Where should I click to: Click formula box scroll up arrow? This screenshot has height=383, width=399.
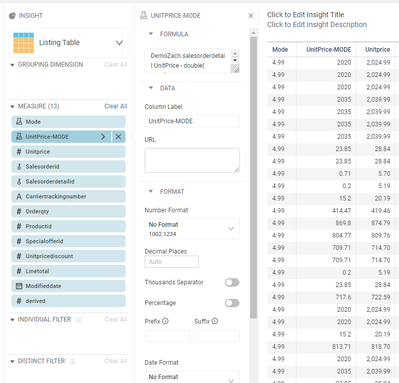click(x=235, y=54)
